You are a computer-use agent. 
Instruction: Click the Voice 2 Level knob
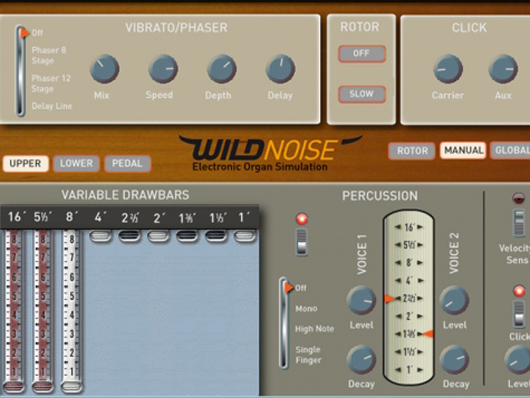pyautogui.click(x=454, y=300)
